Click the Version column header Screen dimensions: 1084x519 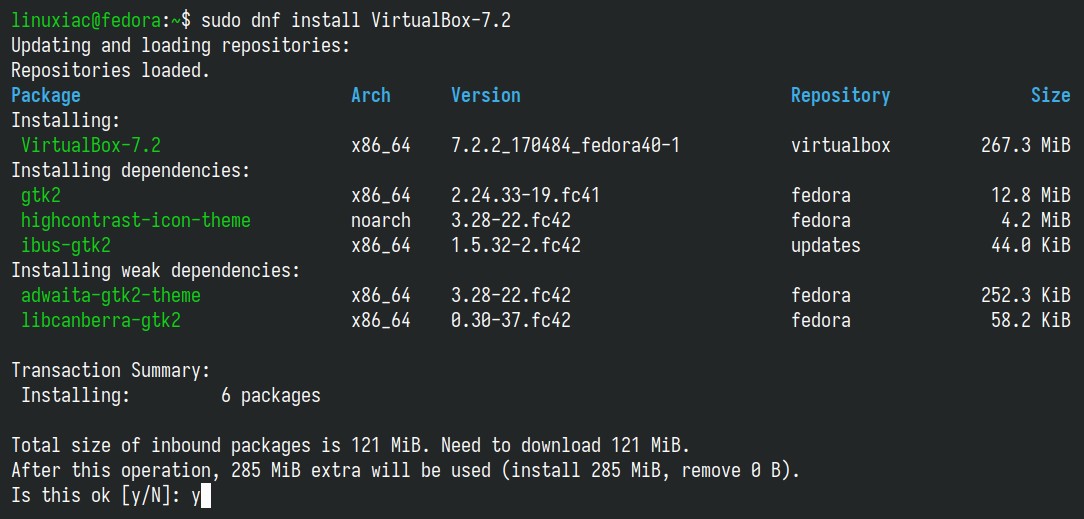click(x=486, y=95)
